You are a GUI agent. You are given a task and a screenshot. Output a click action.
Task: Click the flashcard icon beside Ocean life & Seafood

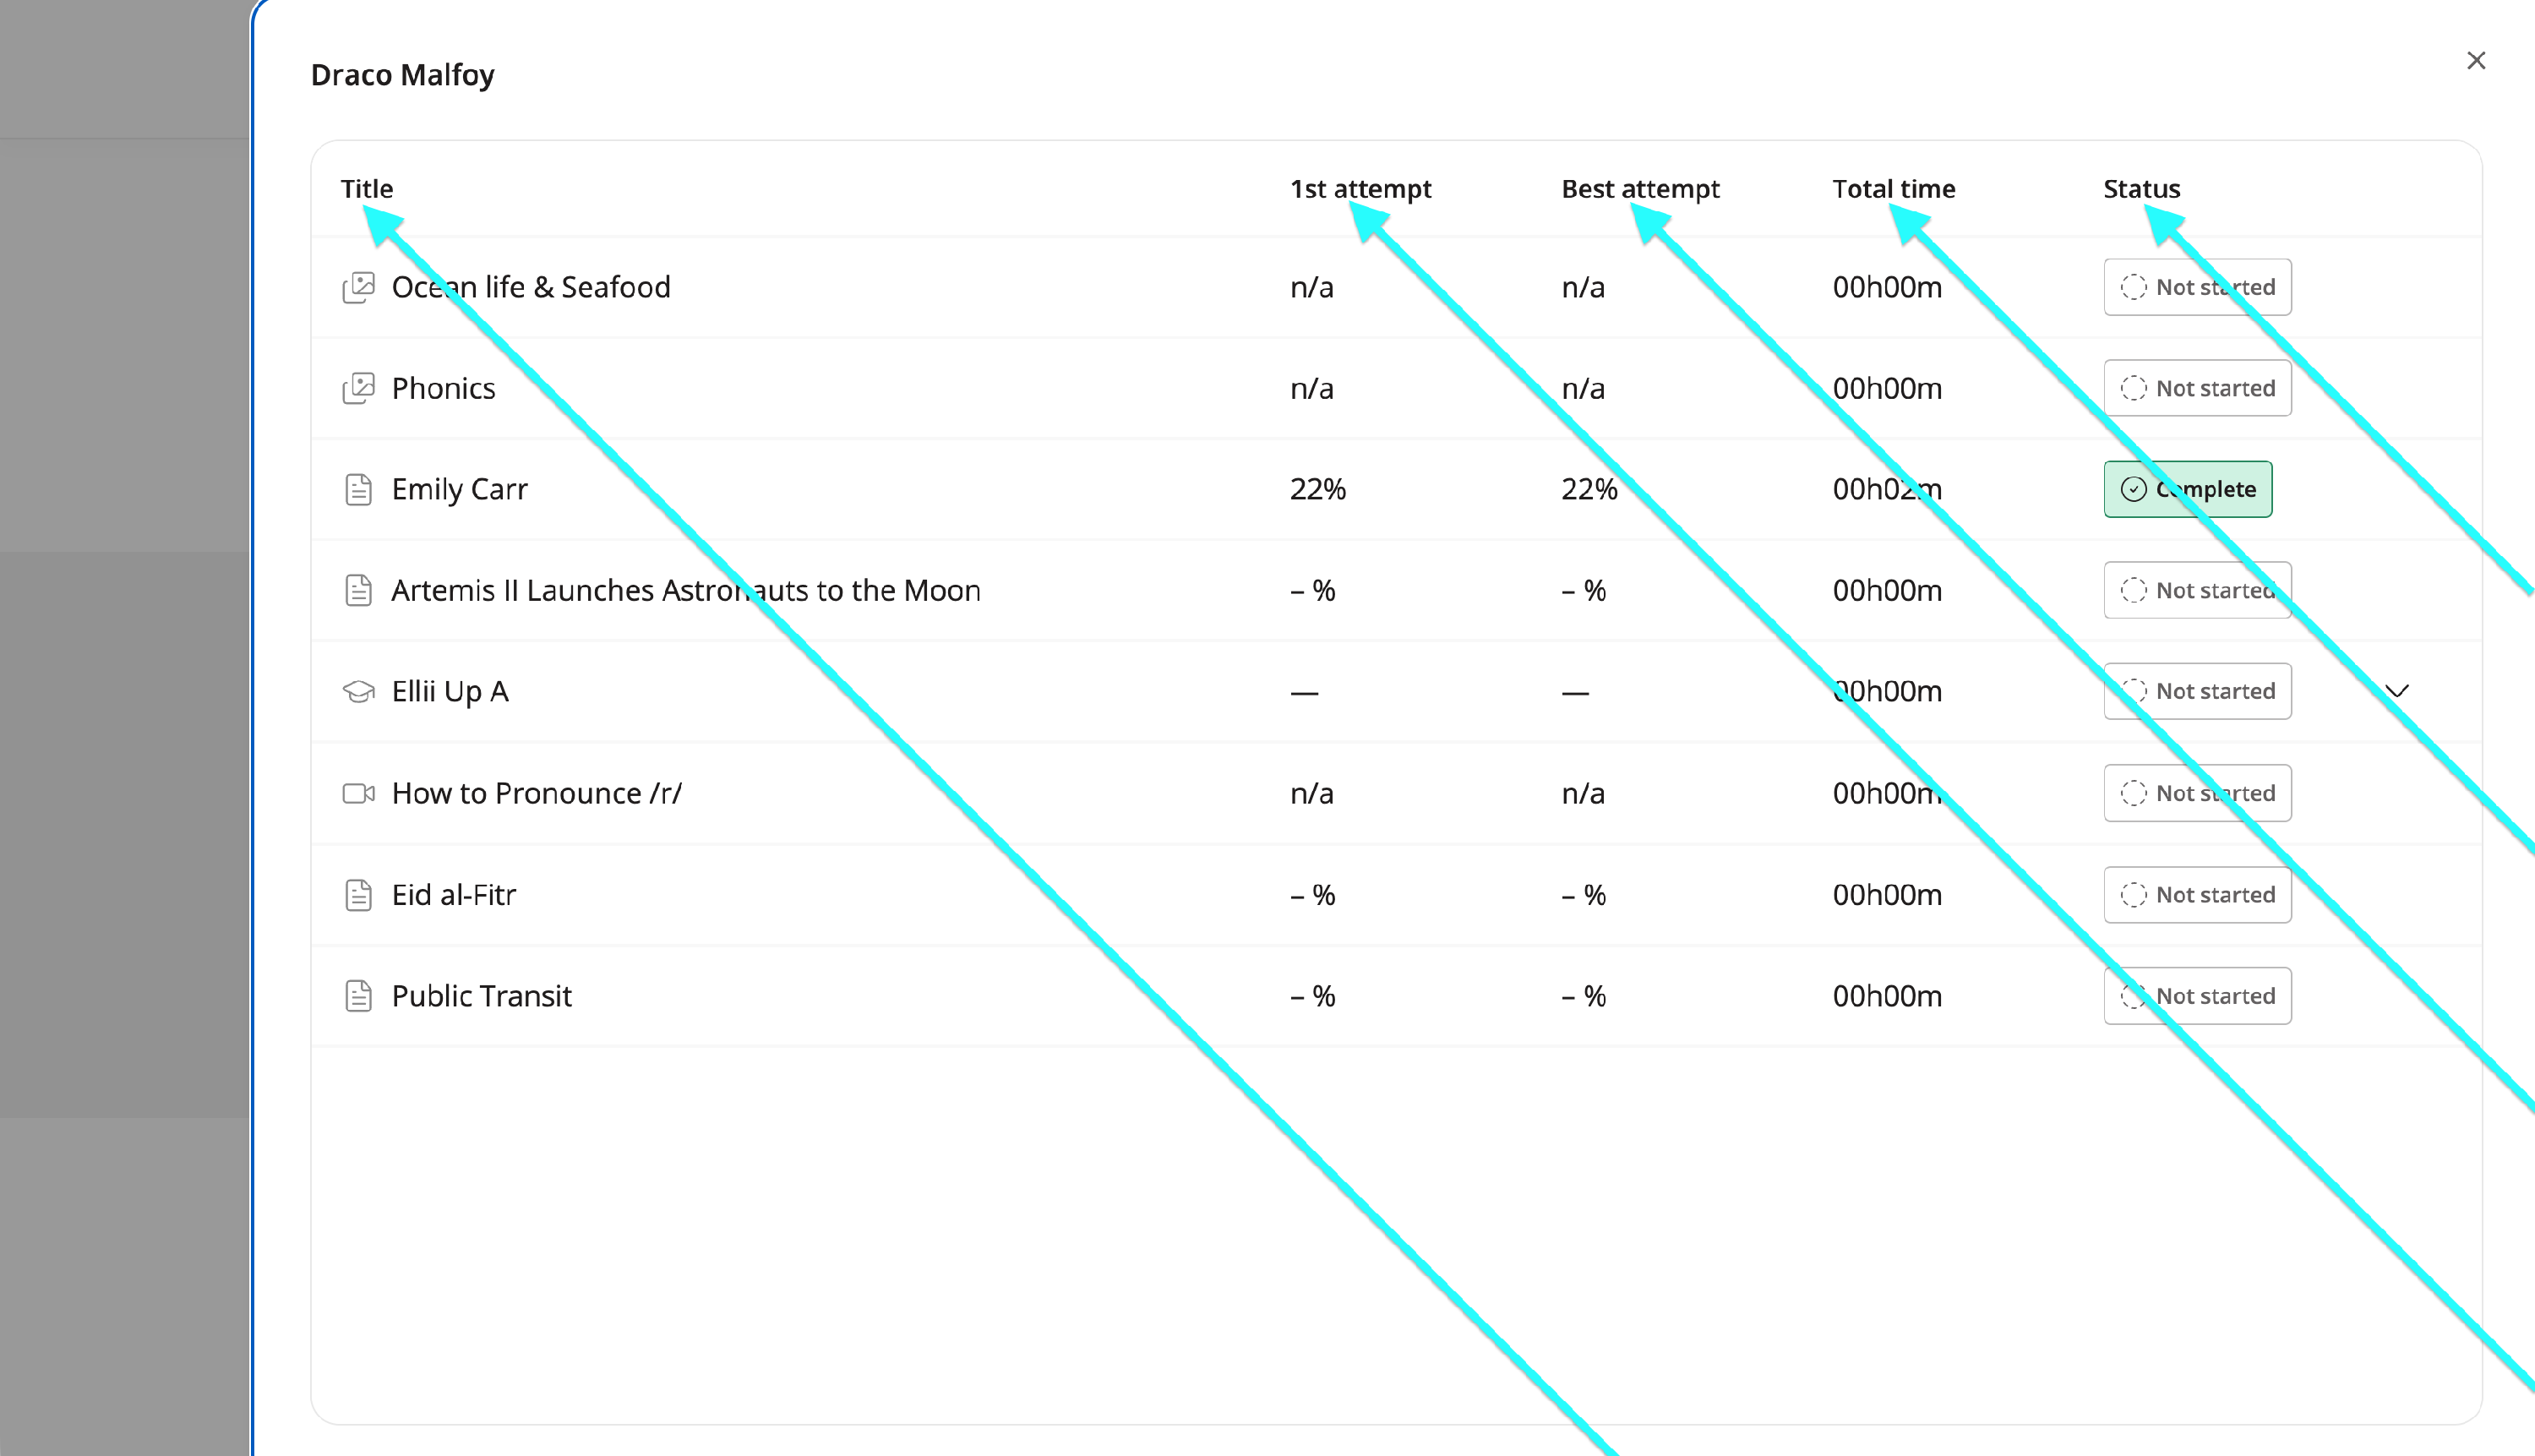tap(358, 288)
